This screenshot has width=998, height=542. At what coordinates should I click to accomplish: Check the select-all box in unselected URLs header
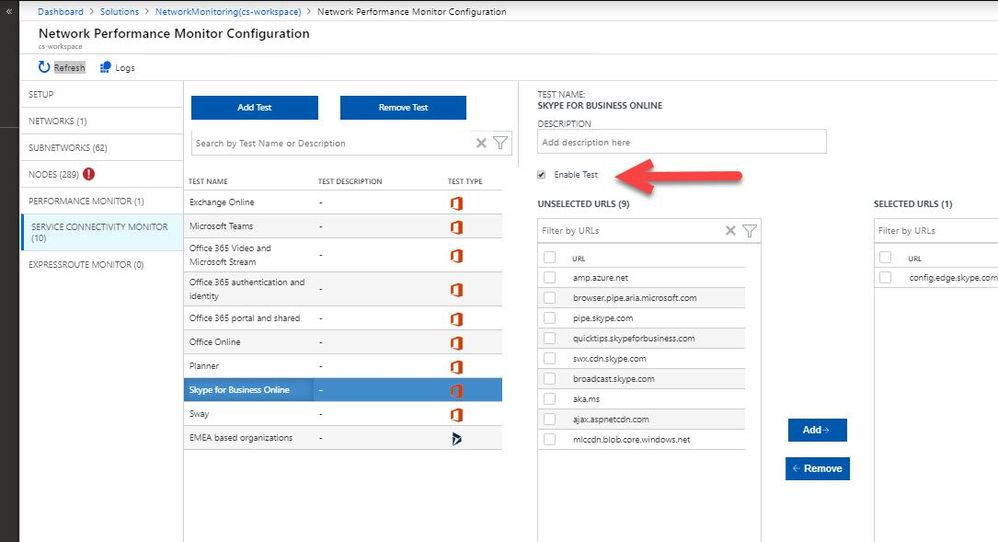point(550,257)
